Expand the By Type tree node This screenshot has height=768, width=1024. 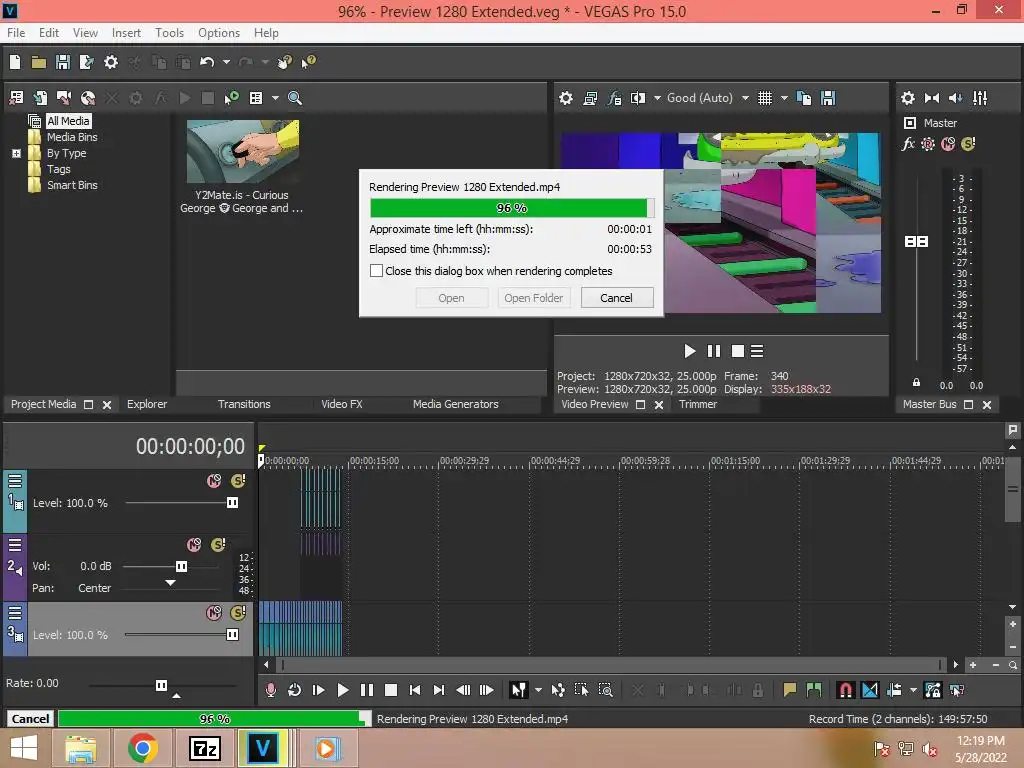[x=16, y=153]
